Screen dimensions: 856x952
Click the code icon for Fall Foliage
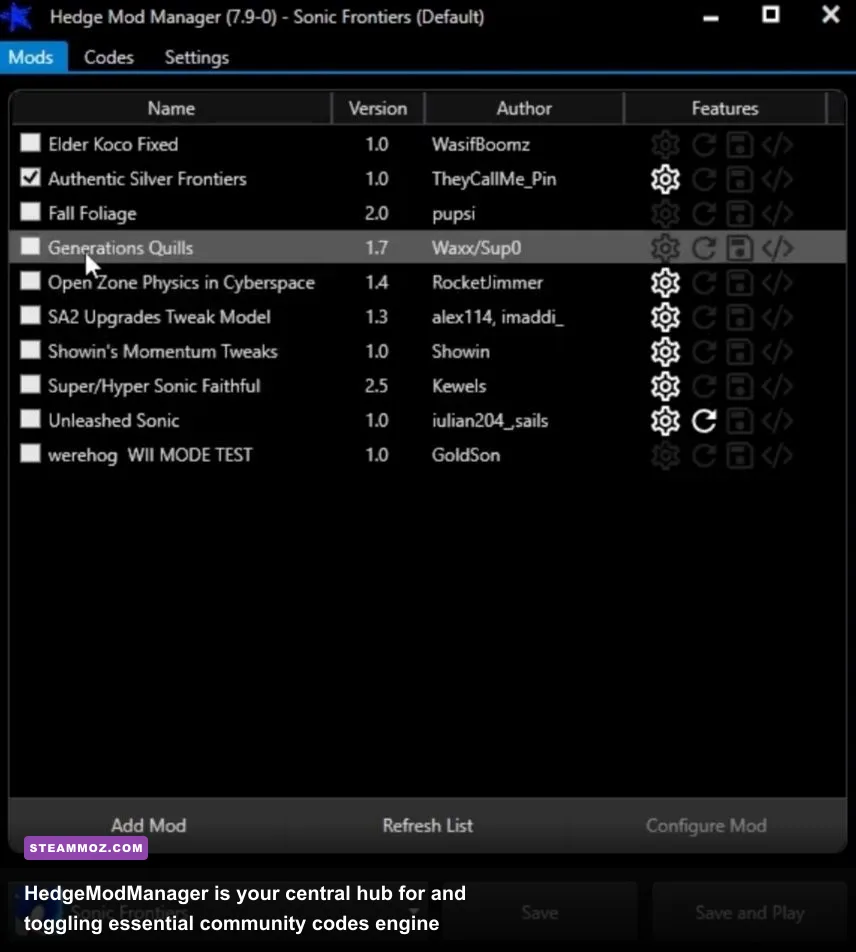[x=778, y=214]
